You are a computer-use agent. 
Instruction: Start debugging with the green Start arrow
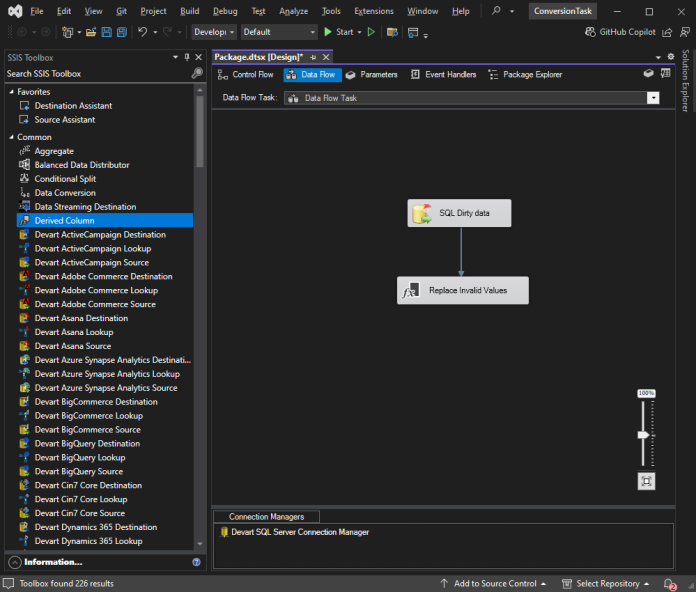(x=328, y=32)
